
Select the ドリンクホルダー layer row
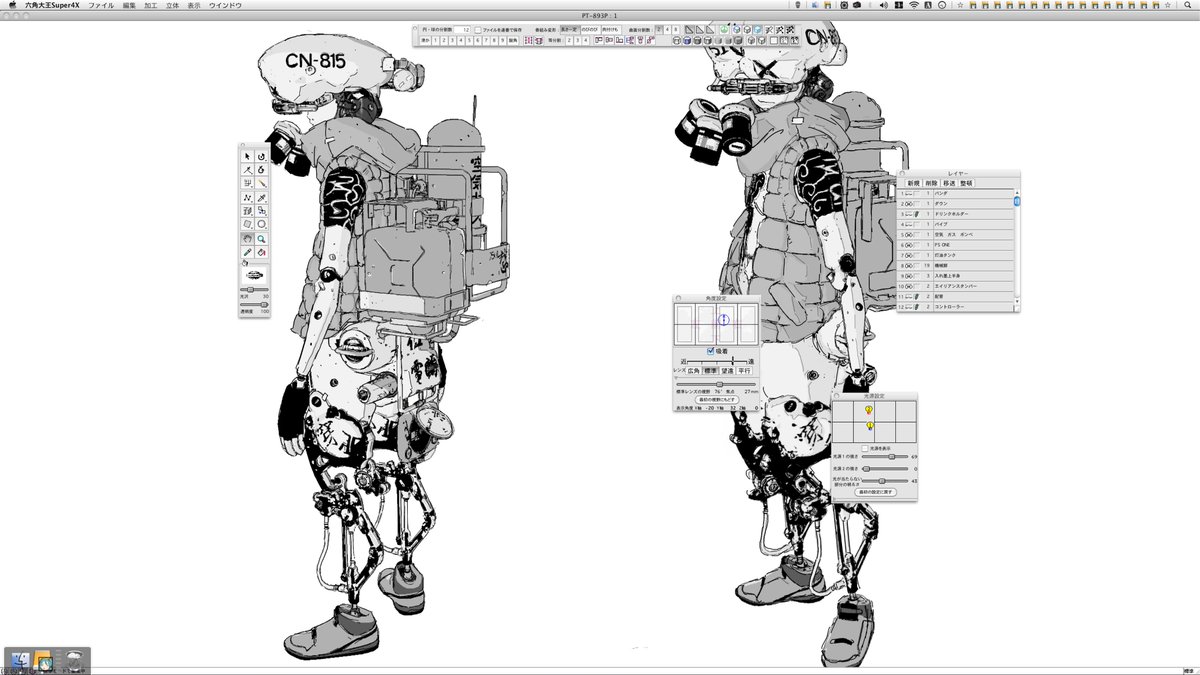955,214
